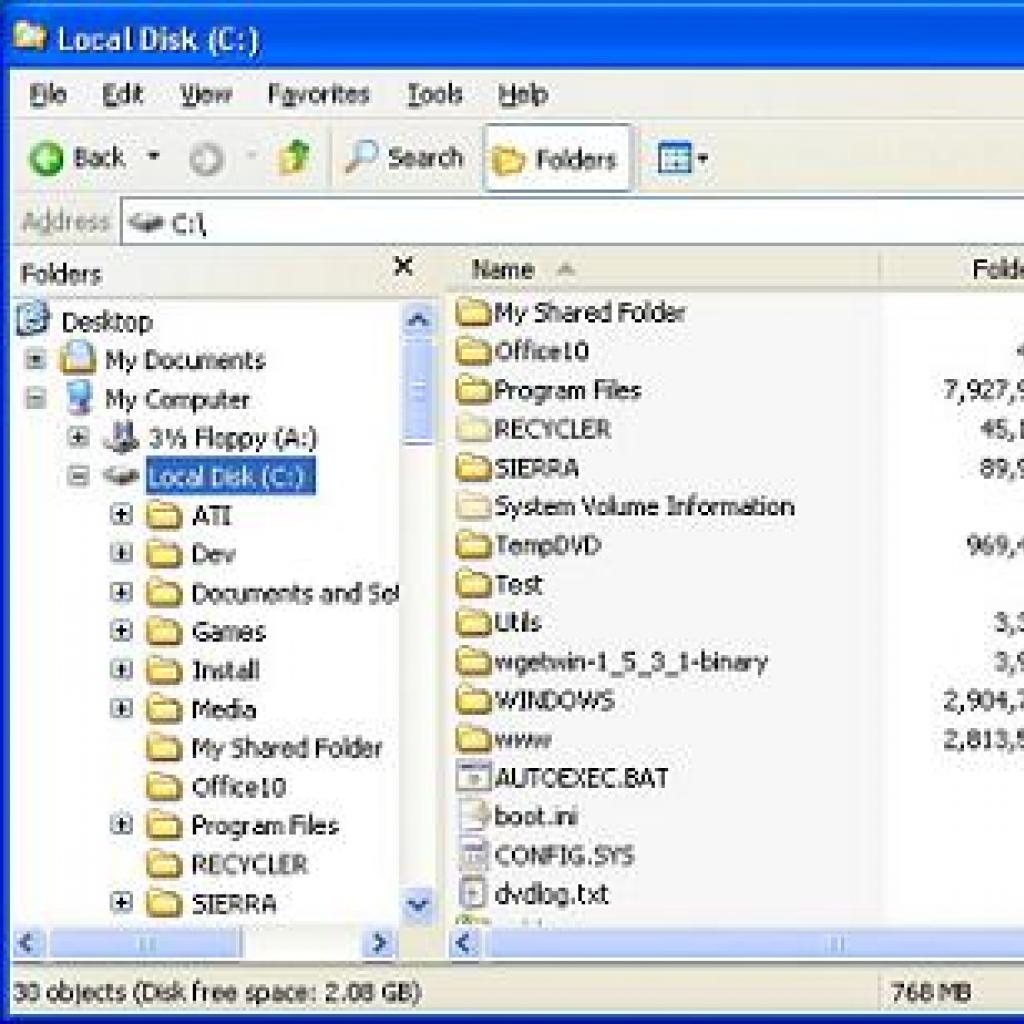Select Documents and Settings tree folder

[x=273, y=593]
